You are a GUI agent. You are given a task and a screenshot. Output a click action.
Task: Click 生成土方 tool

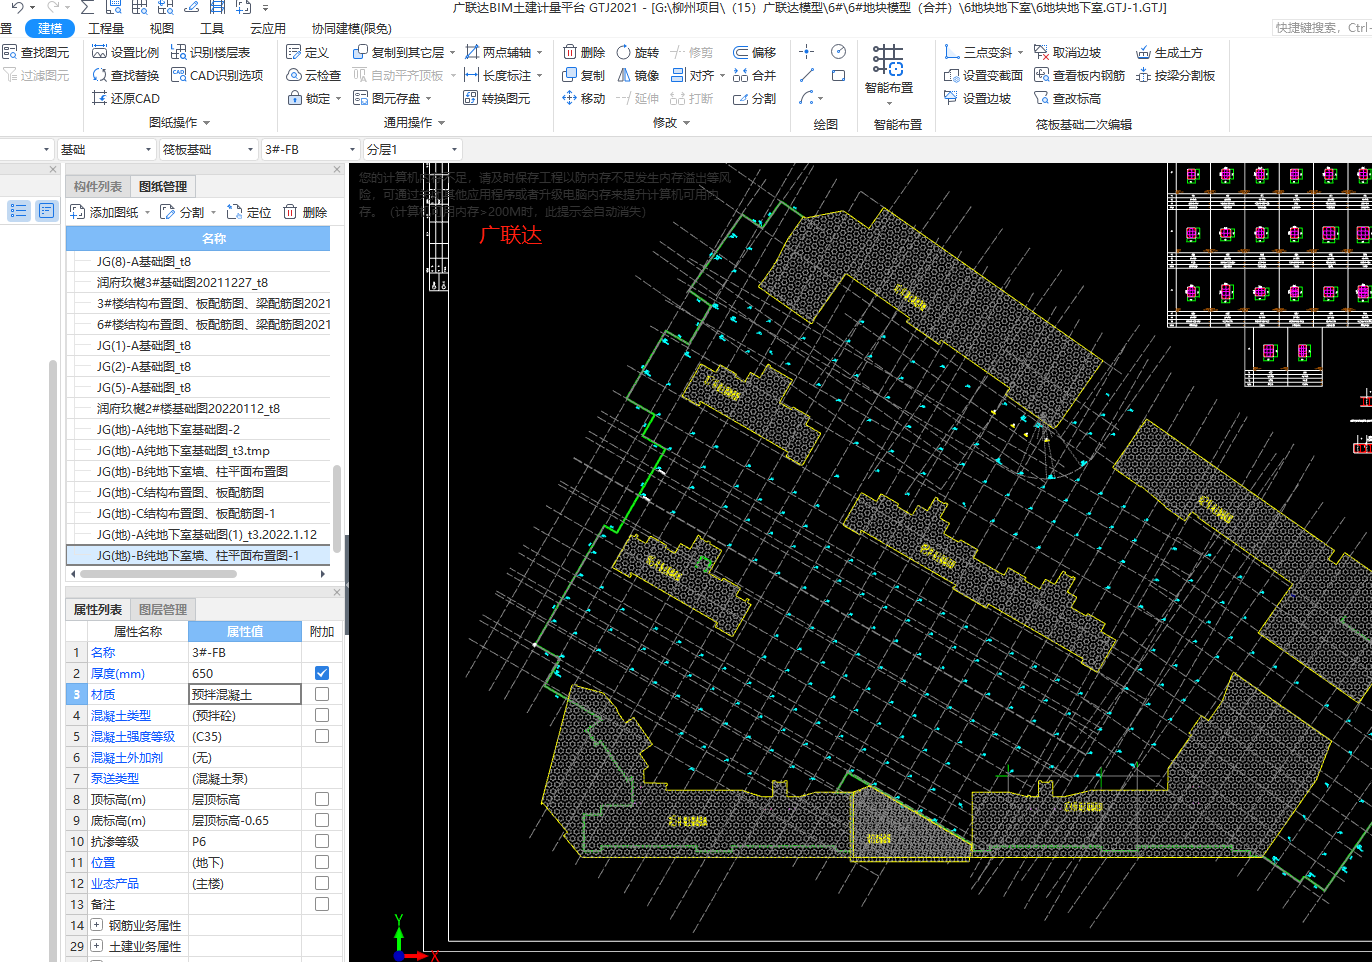coord(1169,52)
